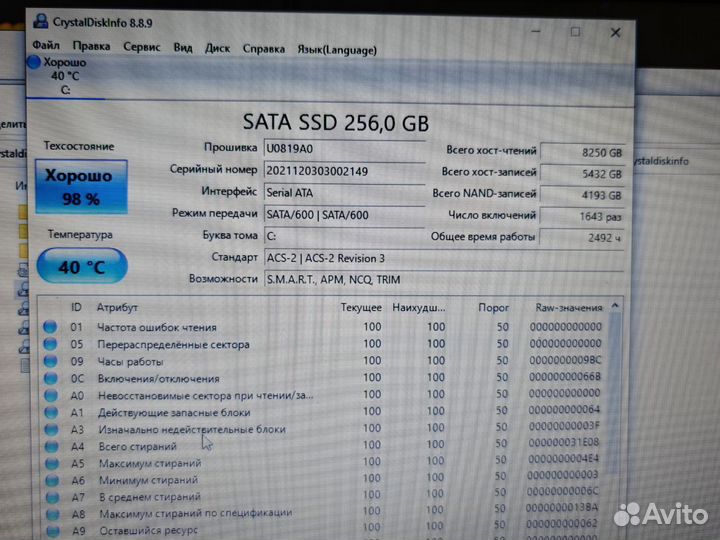Viewport: 720px width, 540px height.
Task: Click the status circle of attribute 01
Action: click(x=50, y=327)
